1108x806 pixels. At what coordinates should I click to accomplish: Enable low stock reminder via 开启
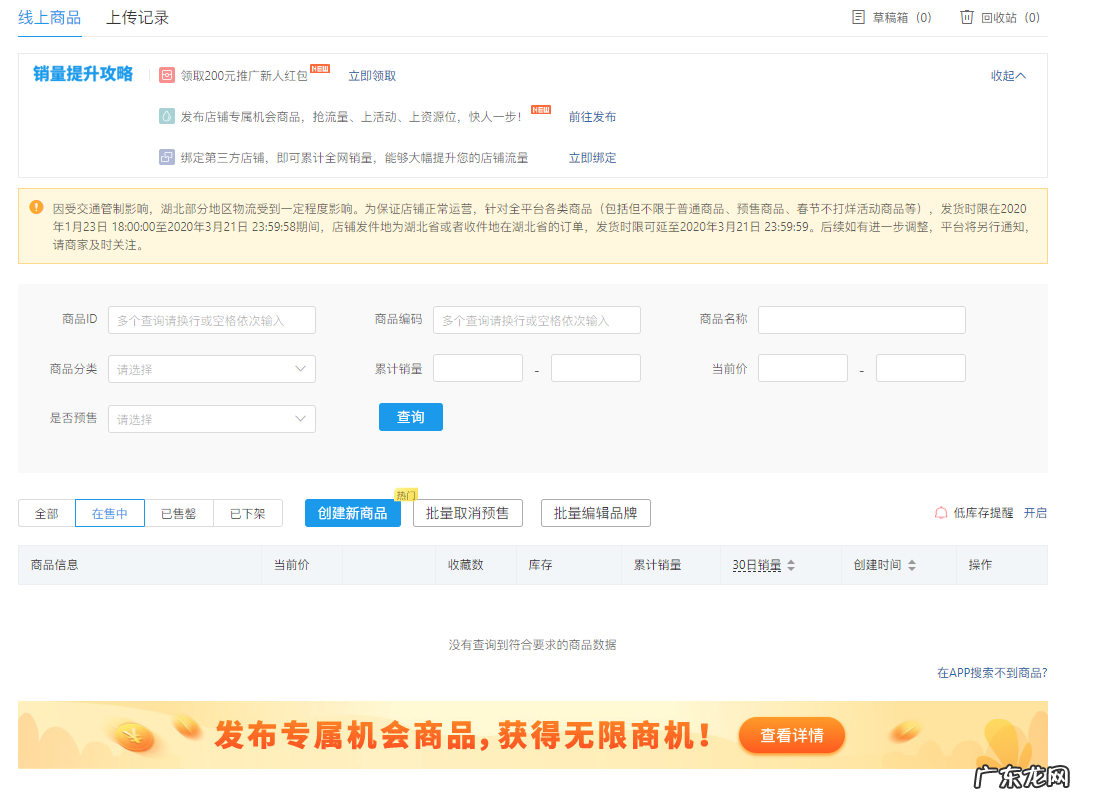[1036, 512]
